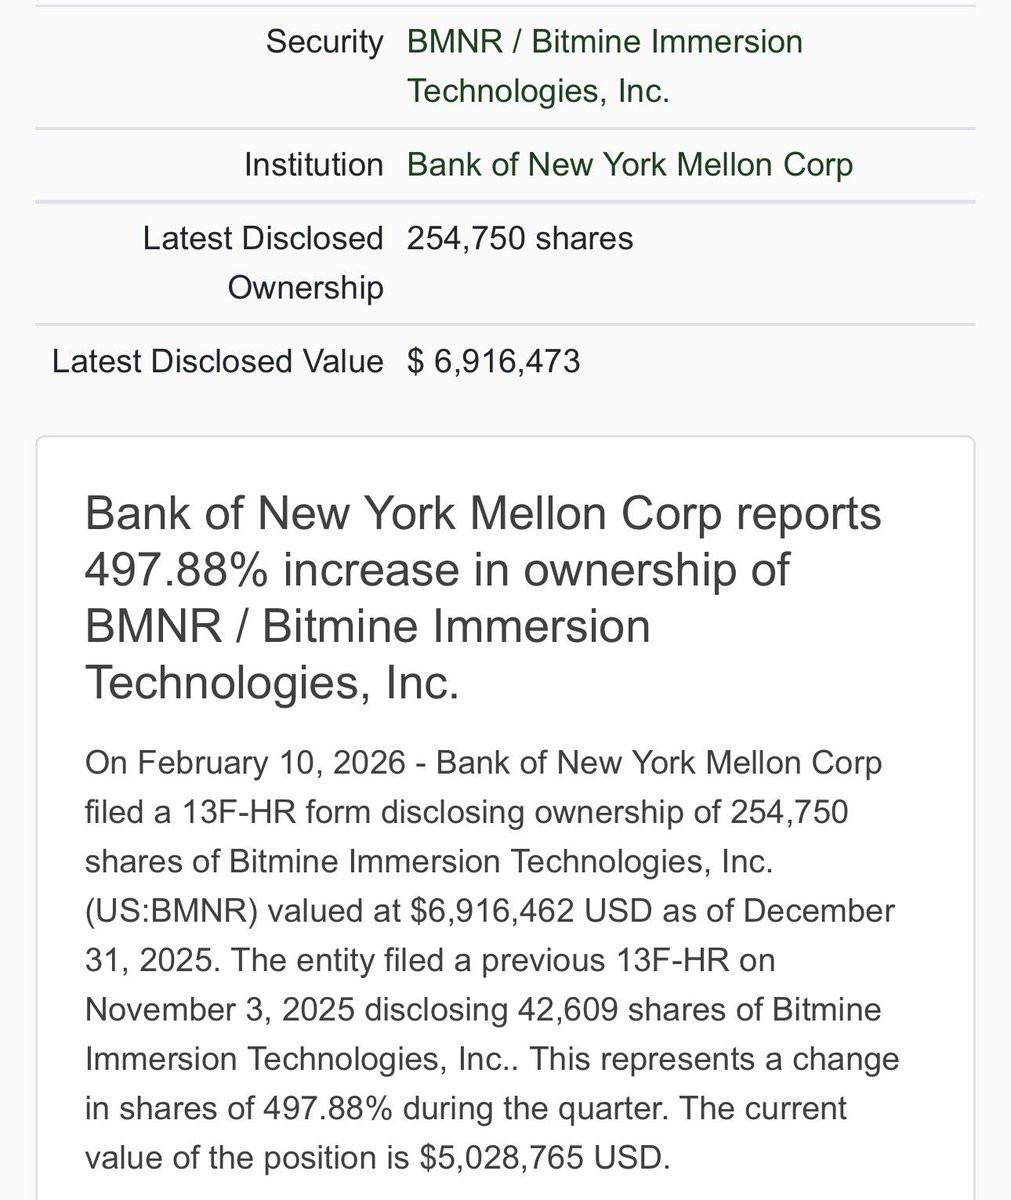
Task: Open the Bank of New York Mellon Corp institution link
Action: 629,165
